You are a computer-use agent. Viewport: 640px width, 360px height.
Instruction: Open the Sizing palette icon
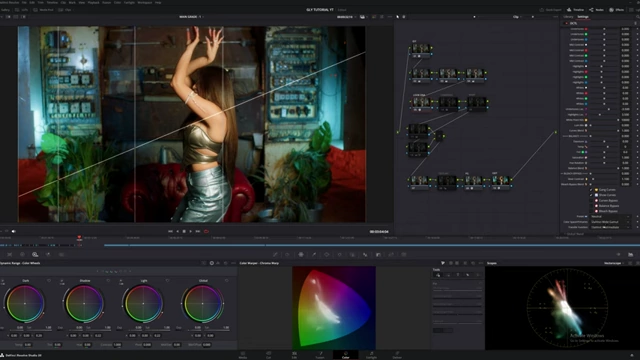[391, 254]
